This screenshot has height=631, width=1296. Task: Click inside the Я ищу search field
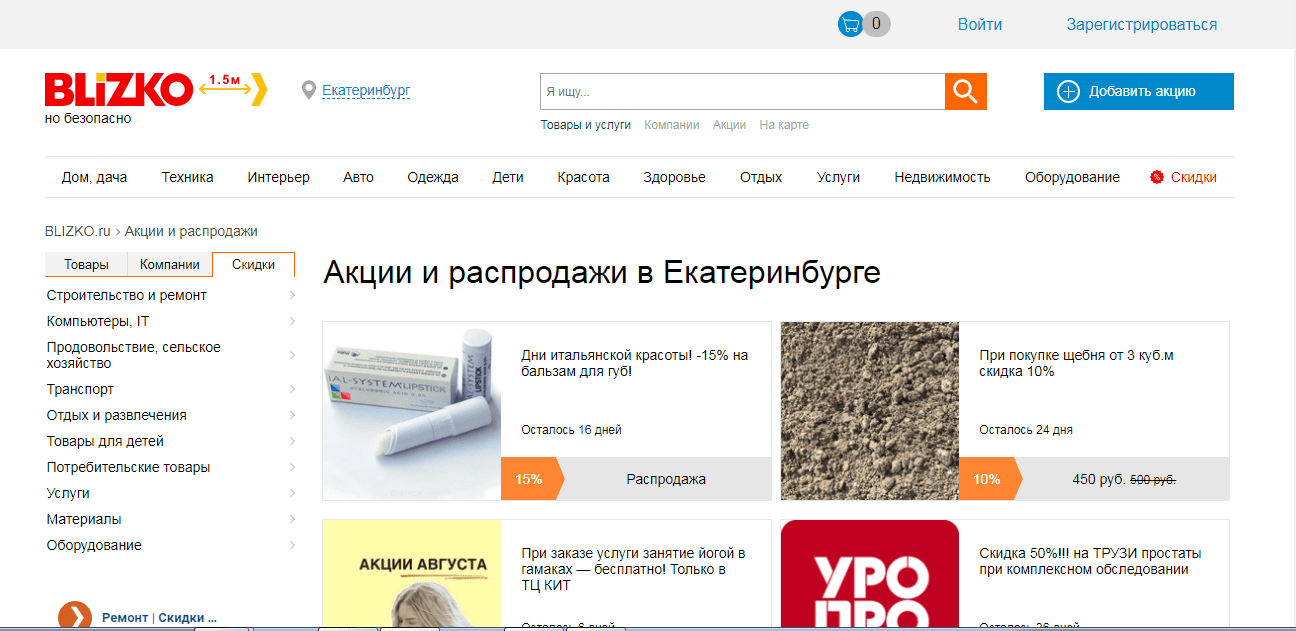tap(743, 91)
